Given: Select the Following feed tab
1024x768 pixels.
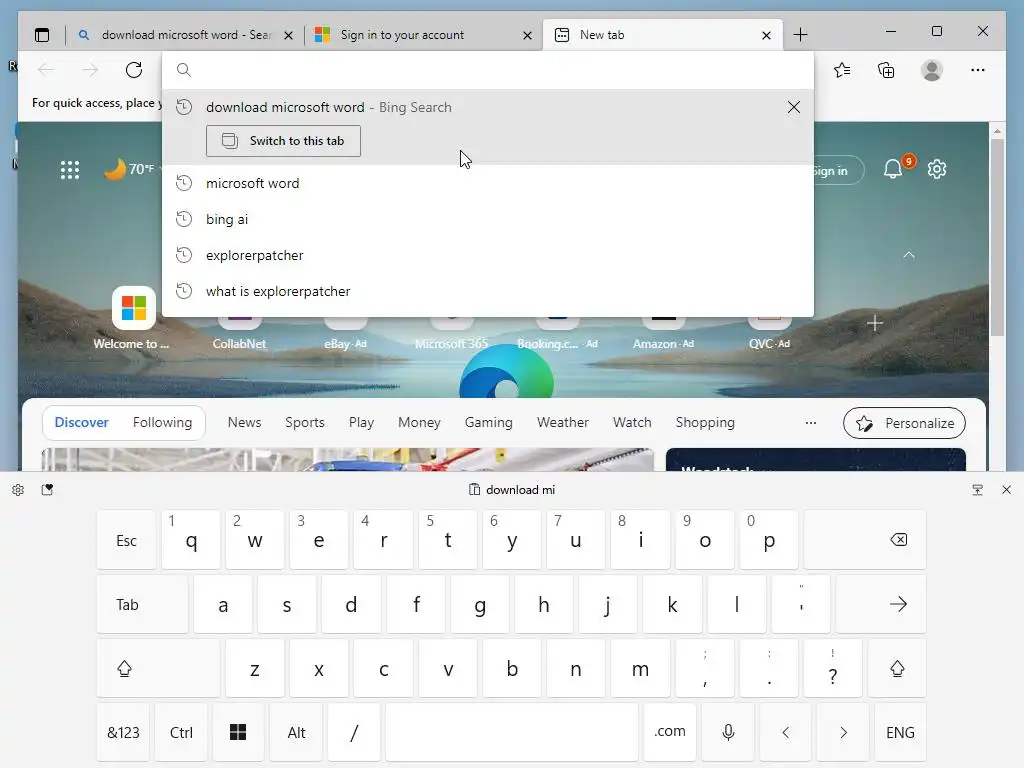Looking at the screenshot, I should pos(163,423).
